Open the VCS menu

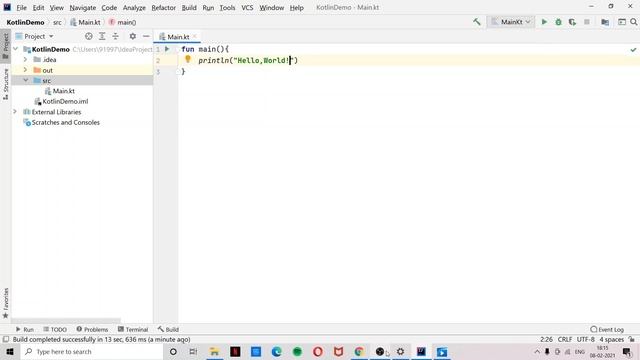pyautogui.click(x=247, y=7)
